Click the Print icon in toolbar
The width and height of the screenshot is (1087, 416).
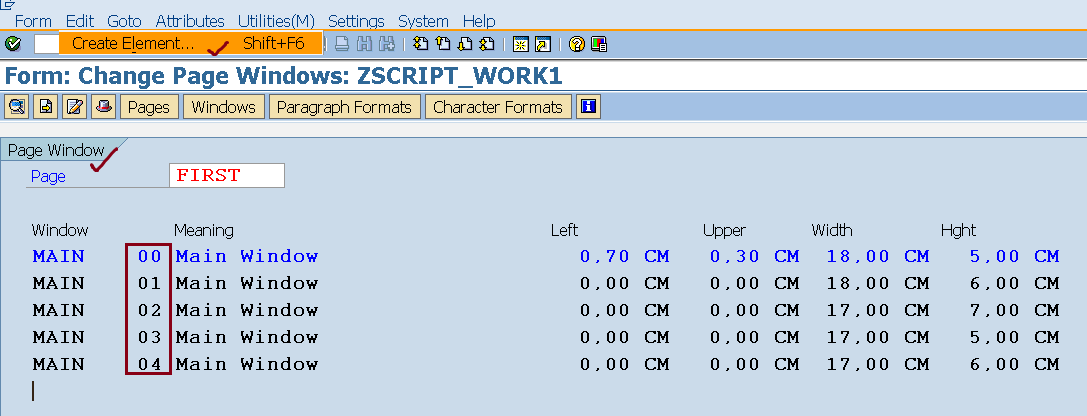tap(342, 44)
